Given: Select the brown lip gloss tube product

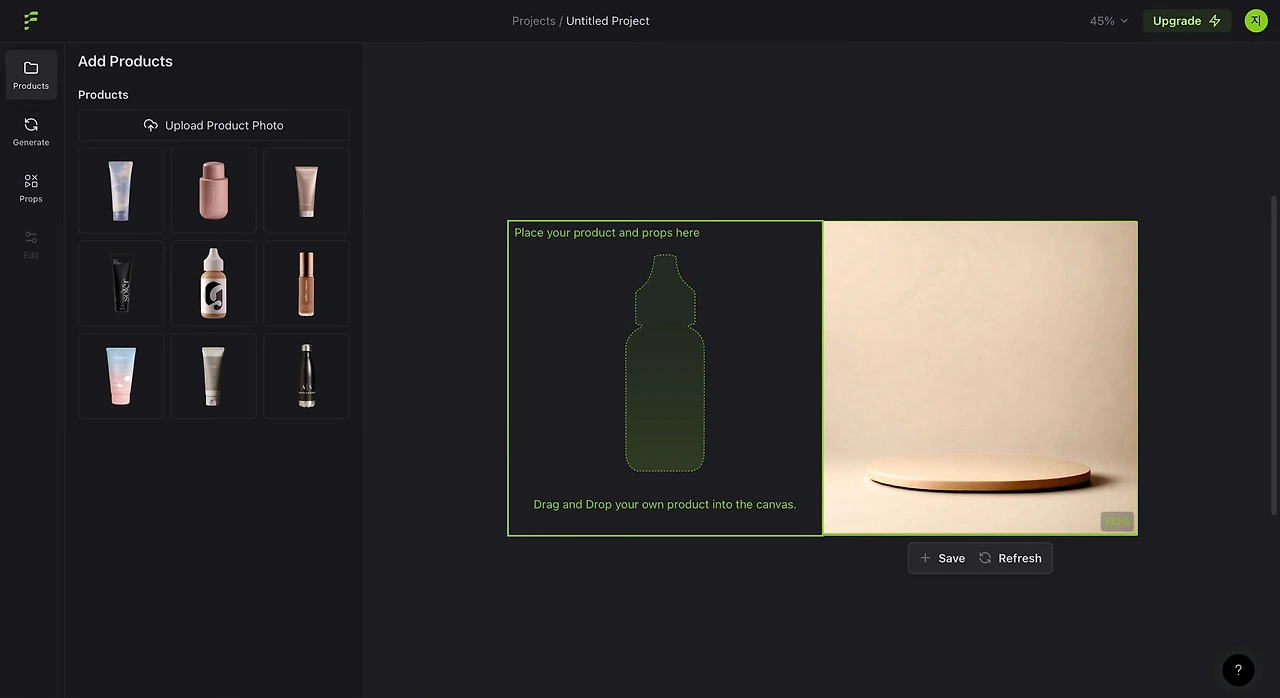Looking at the screenshot, I should 306,283.
